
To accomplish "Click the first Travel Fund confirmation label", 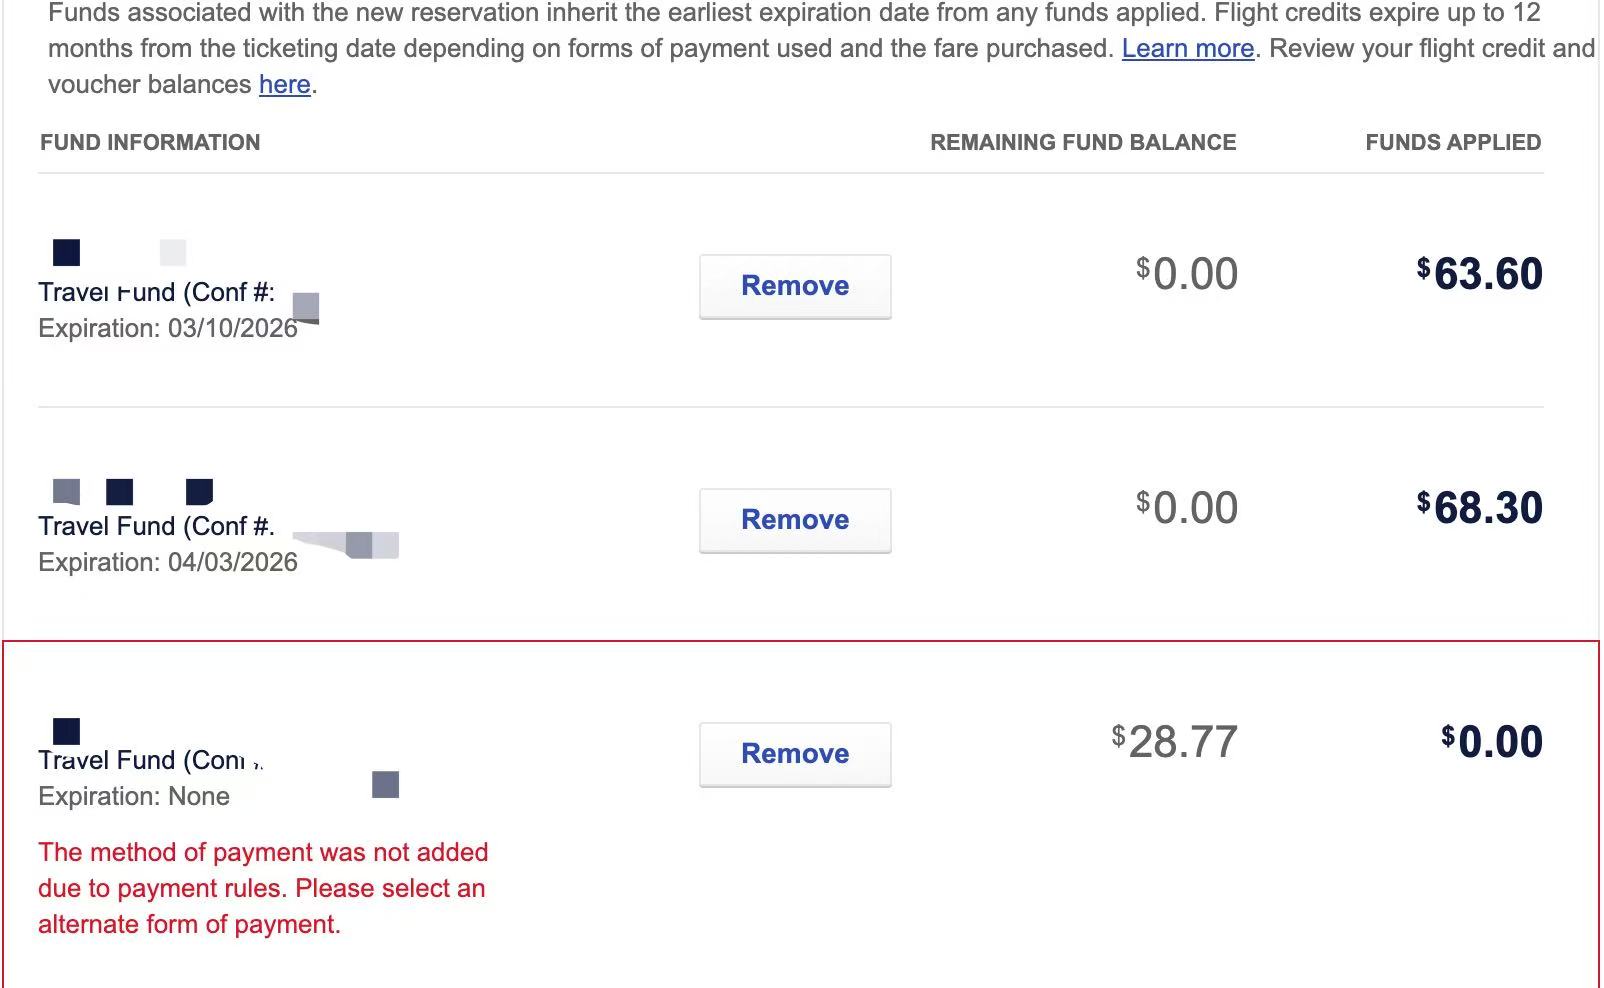I will (x=156, y=293).
